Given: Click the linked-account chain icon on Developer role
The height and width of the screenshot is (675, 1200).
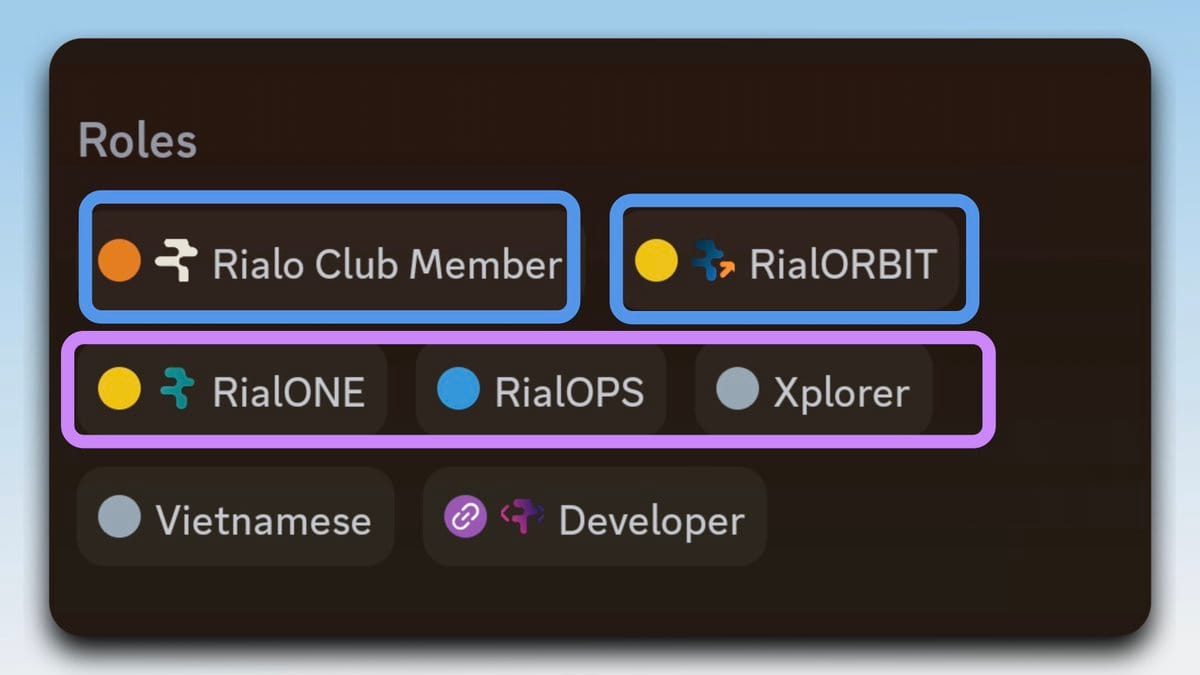Looking at the screenshot, I should 463,518.
